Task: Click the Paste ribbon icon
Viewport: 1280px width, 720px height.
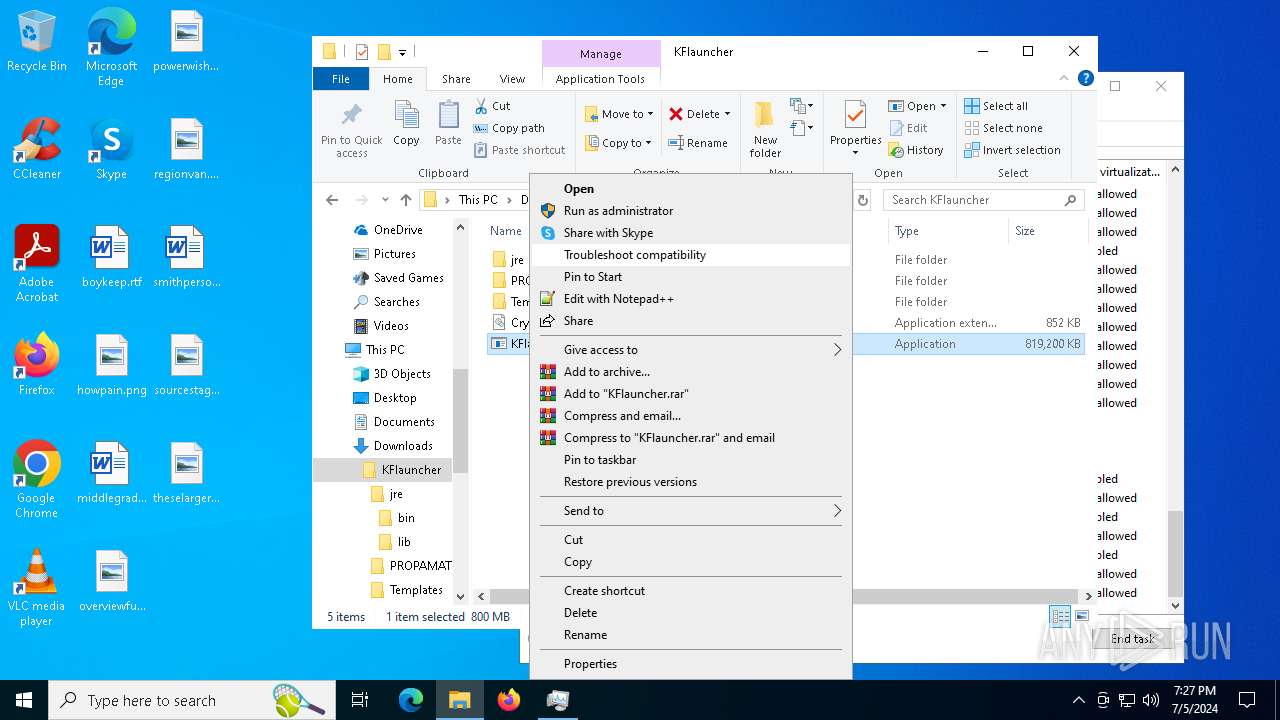Action: 448,124
